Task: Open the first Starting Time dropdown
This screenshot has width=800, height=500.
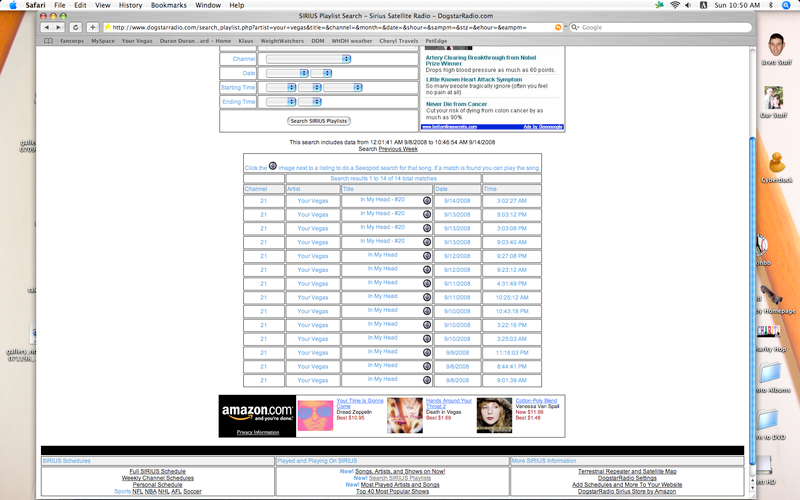Action: pyautogui.click(x=279, y=88)
